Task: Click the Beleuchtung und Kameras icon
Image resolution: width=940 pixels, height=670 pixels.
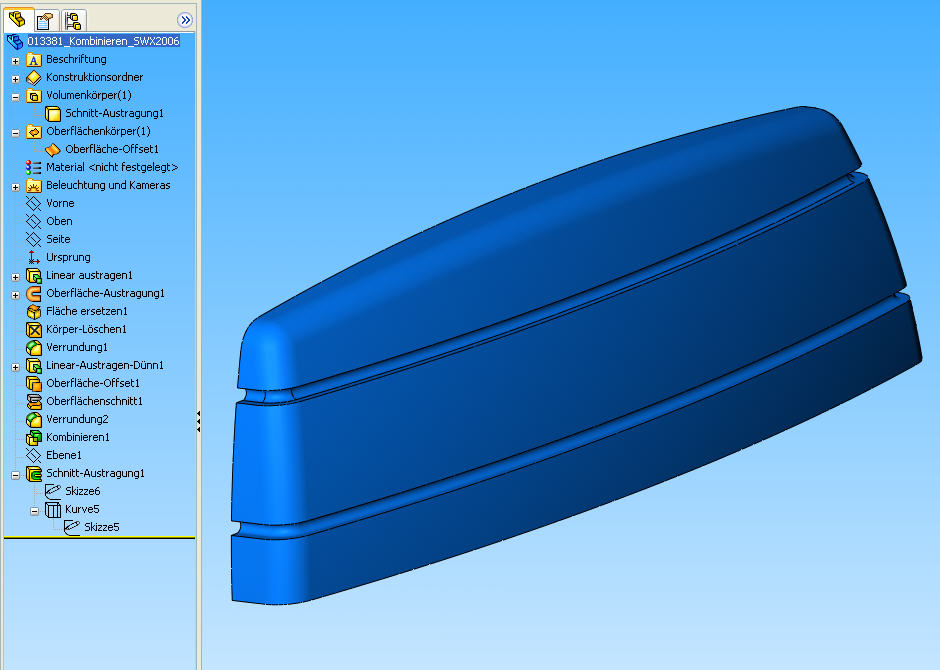Action: pos(34,185)
